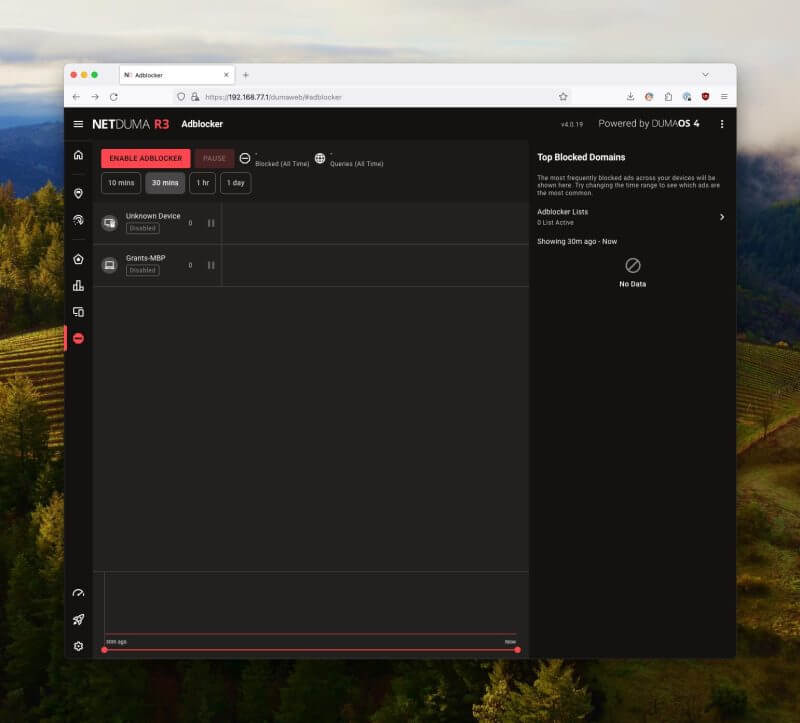Click the red shield extension icon

(x=705, y=96)
